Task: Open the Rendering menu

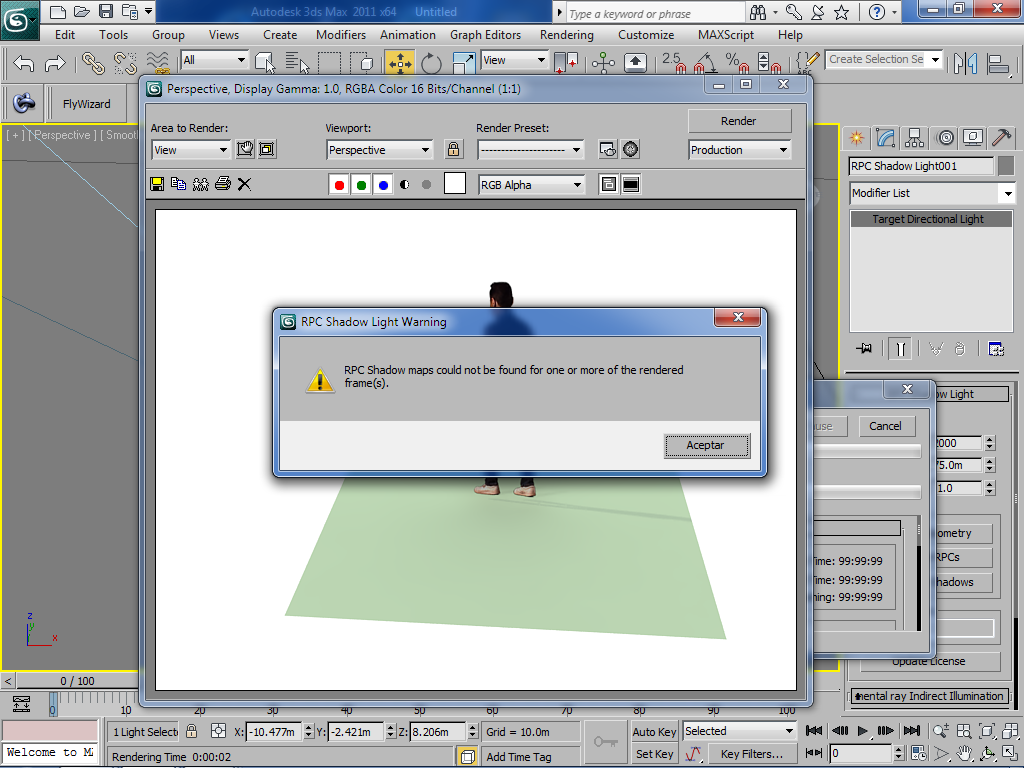Action: click(567, 35)
